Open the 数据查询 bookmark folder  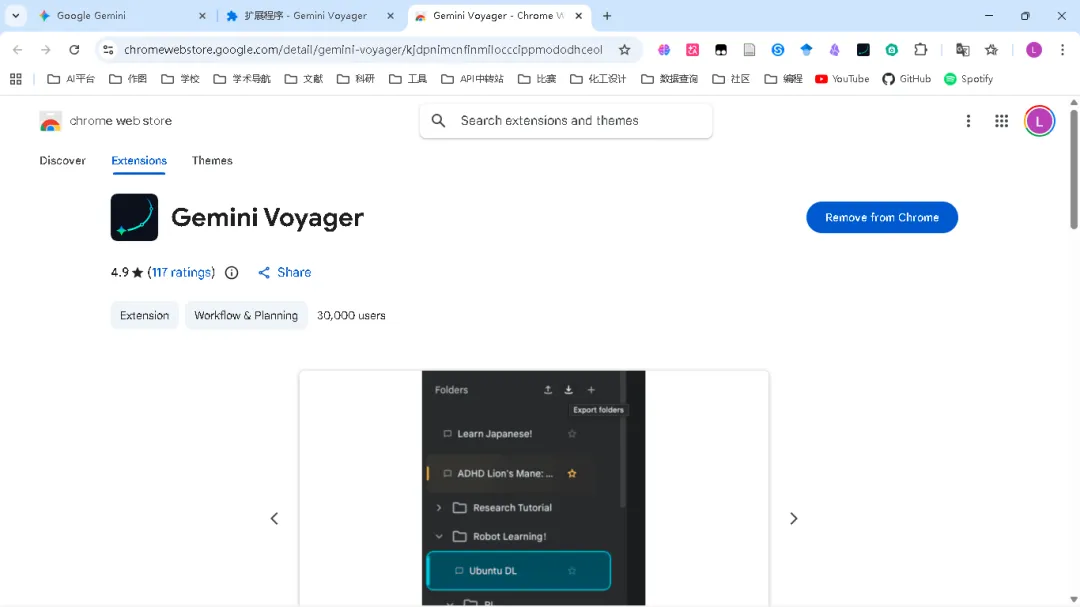pyautogui.click(x=669, y=79)
